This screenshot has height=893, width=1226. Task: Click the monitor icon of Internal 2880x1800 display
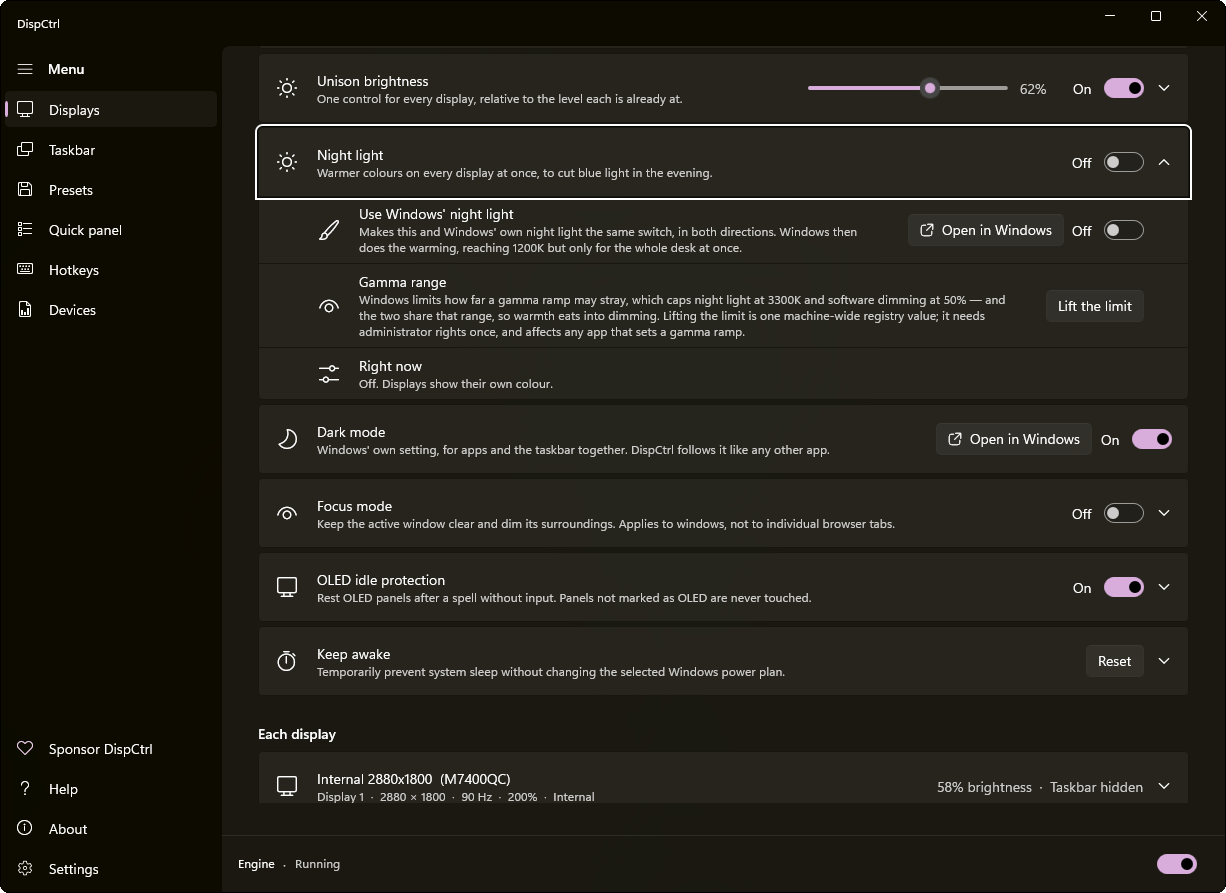point(287,787)
